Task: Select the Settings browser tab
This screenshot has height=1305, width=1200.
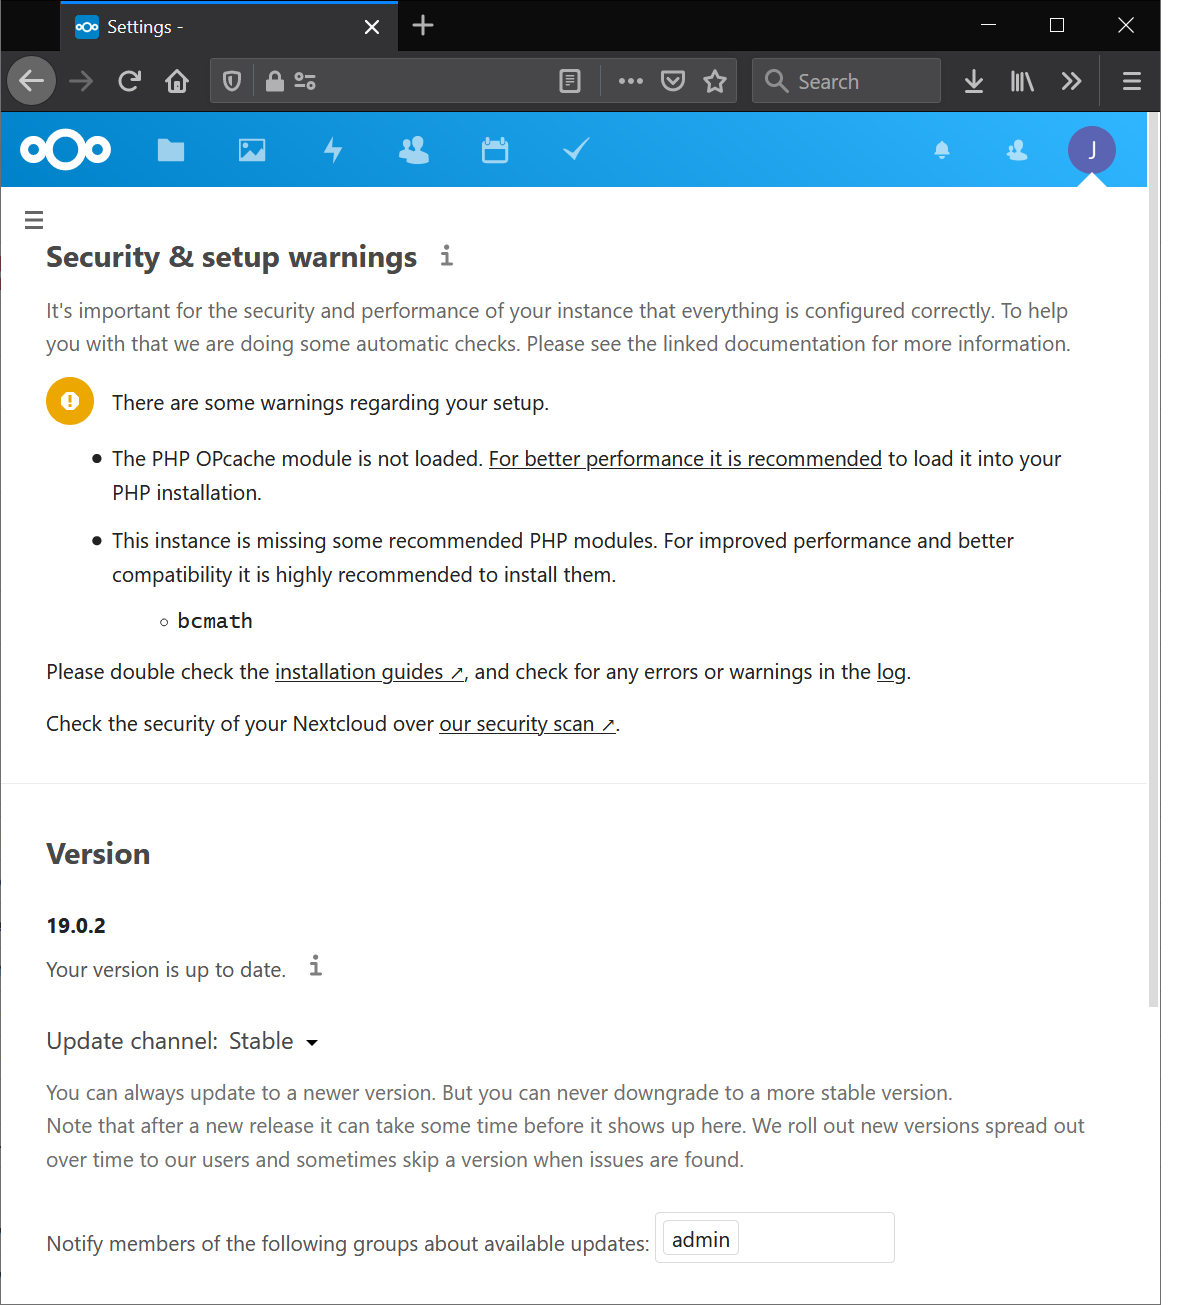Action: (229, 27)
